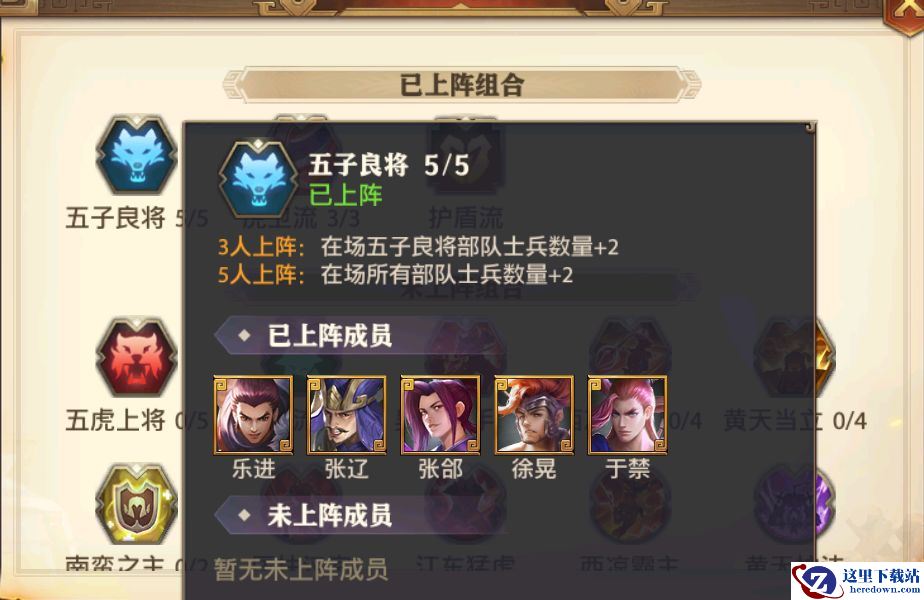Screen dimensions: 924x600
Task: Select the blue wolf 五子良将 combo icon
Action: tap(137, 156)
